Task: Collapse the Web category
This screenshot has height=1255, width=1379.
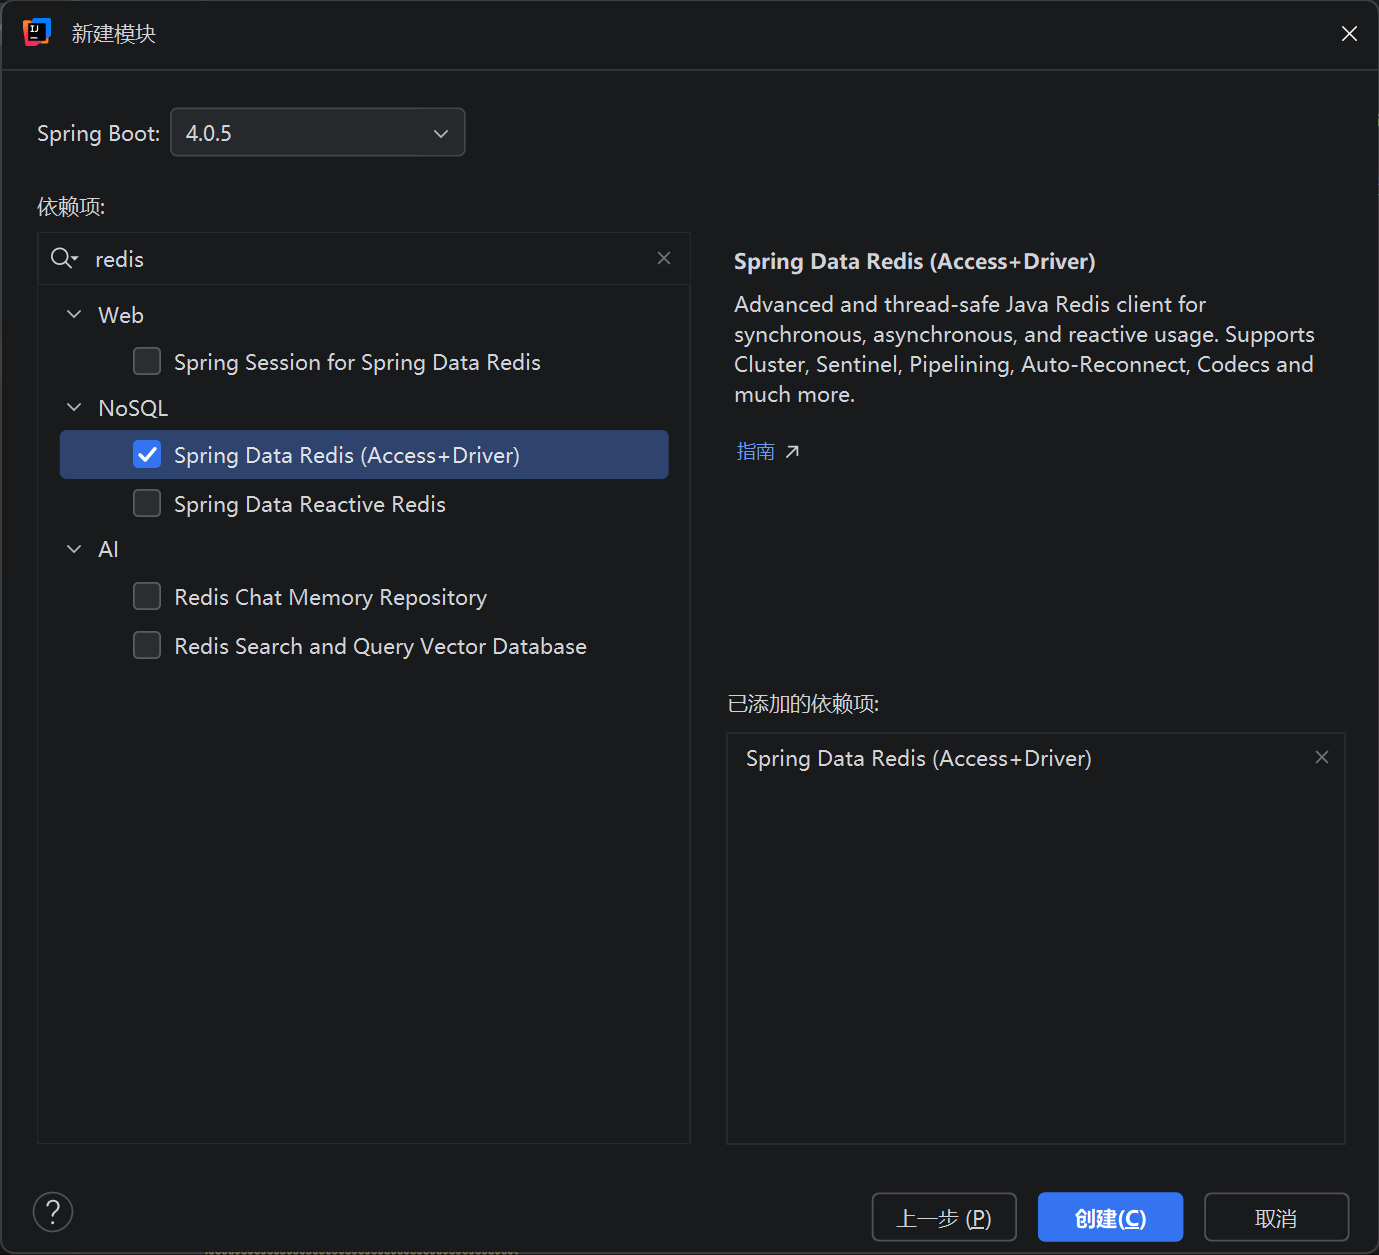Action: coord(74,314)
